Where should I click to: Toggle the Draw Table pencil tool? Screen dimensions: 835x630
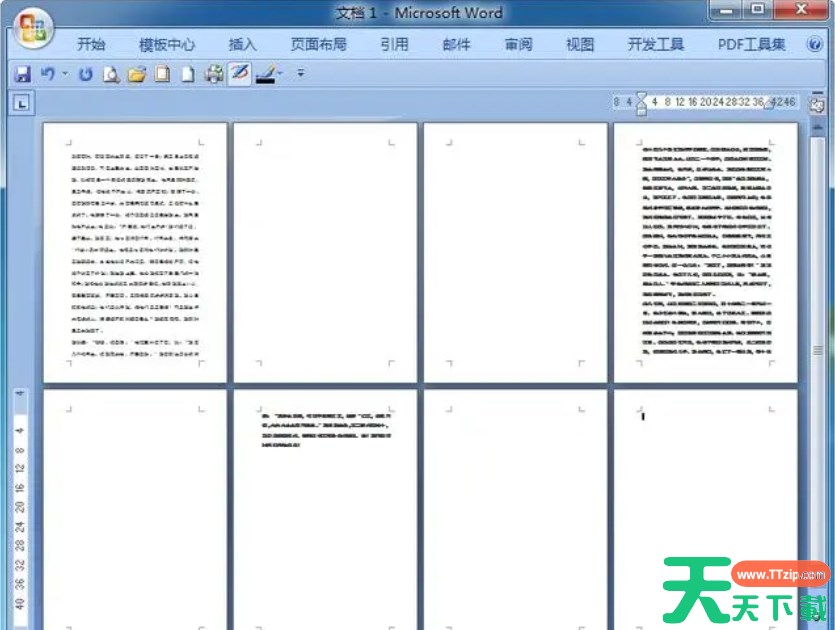click(239, 74)
